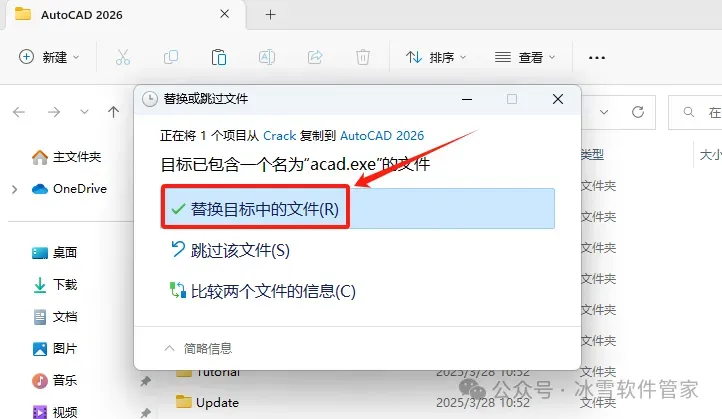The image size is (722, 419).
Task: Expand the OneDrive tree node chevron
Action: [x=15, y=189]
